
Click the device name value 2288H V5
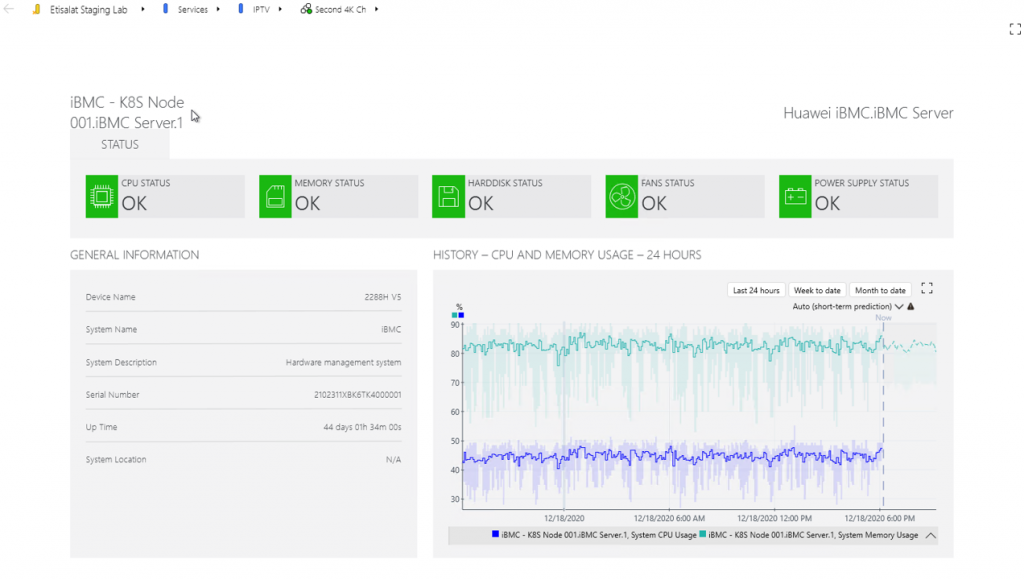click(x=383, y=297)
